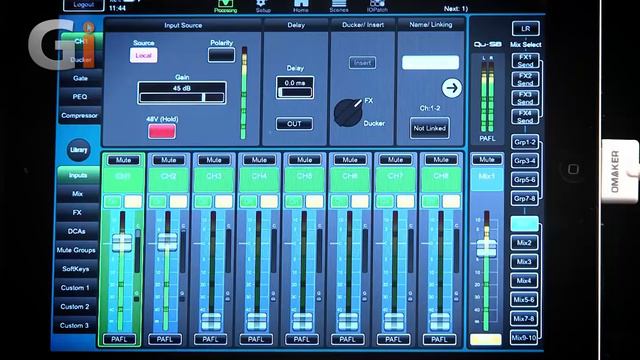Select Grp7-8 mix
Screen dimensions: 640x360
click(525, 198)
